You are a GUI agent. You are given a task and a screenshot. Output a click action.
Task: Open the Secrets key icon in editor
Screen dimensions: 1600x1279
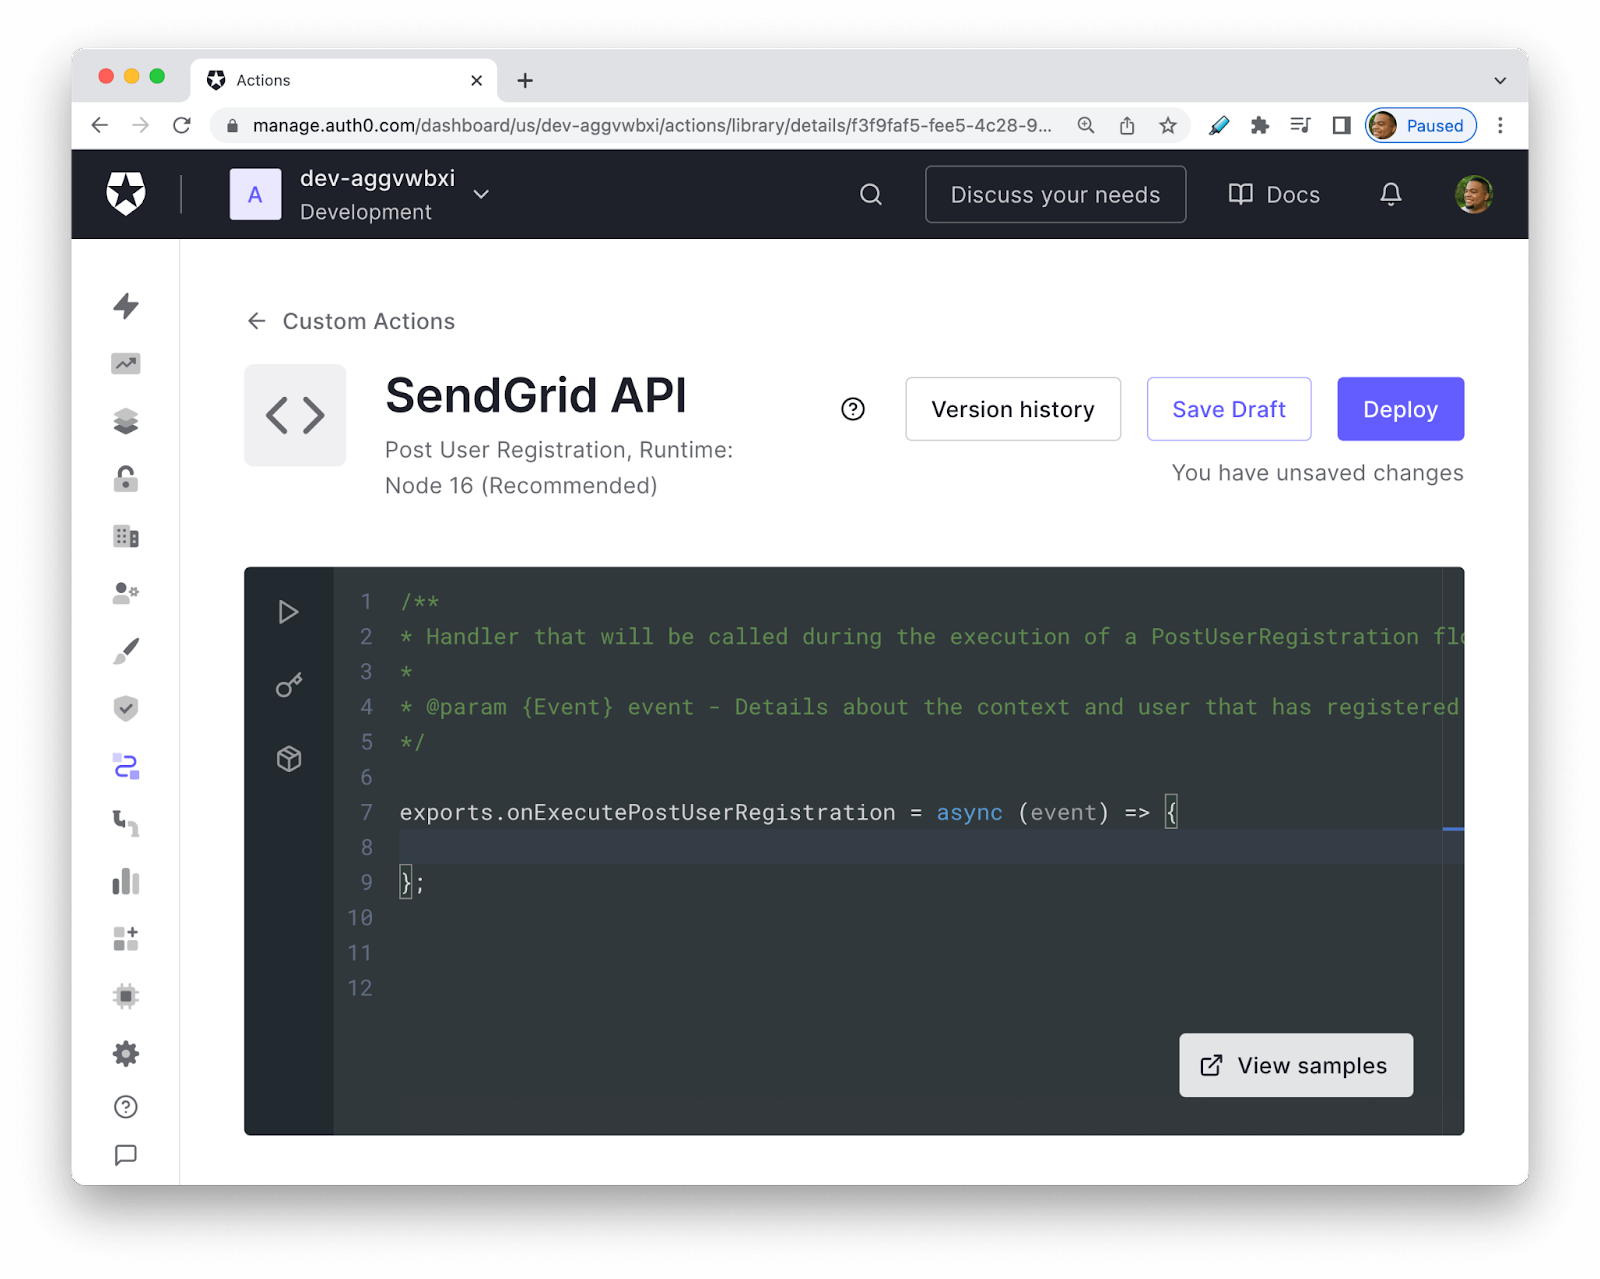(x=289, y=685)
